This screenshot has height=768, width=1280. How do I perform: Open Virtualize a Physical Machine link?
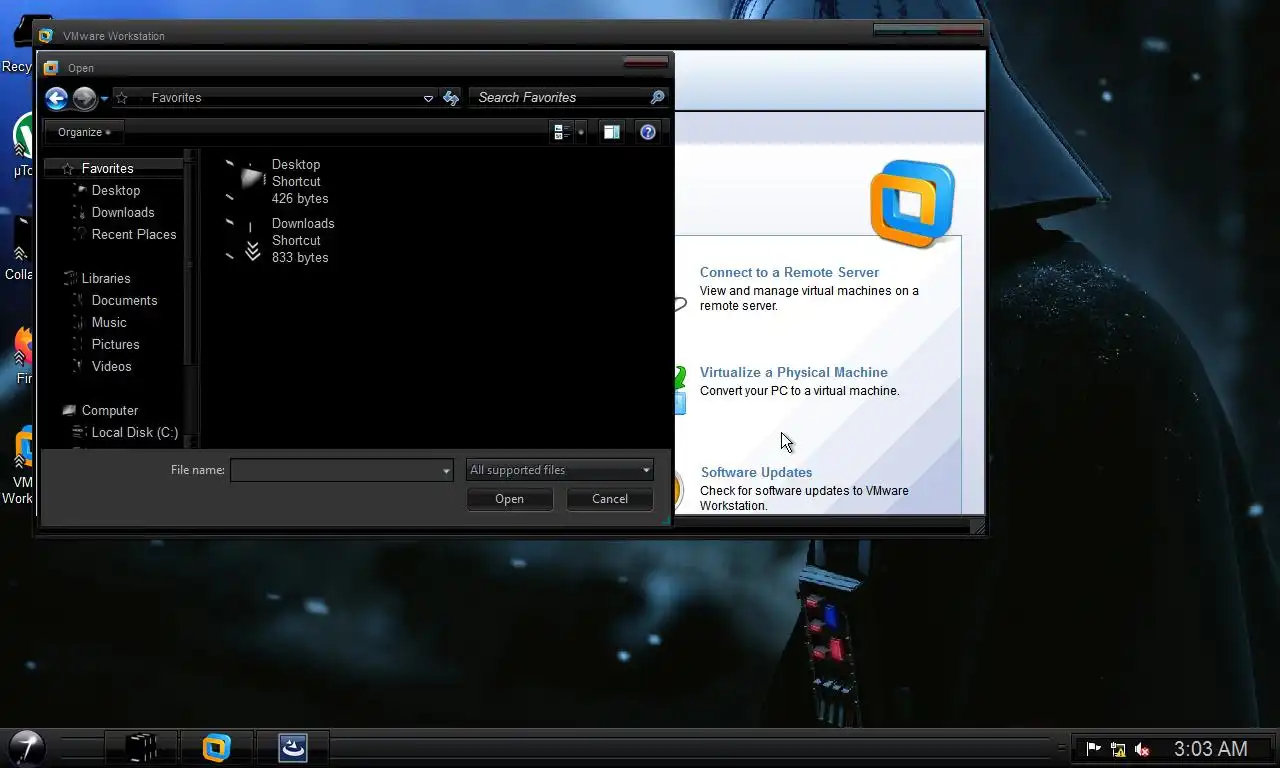(793, 372)
